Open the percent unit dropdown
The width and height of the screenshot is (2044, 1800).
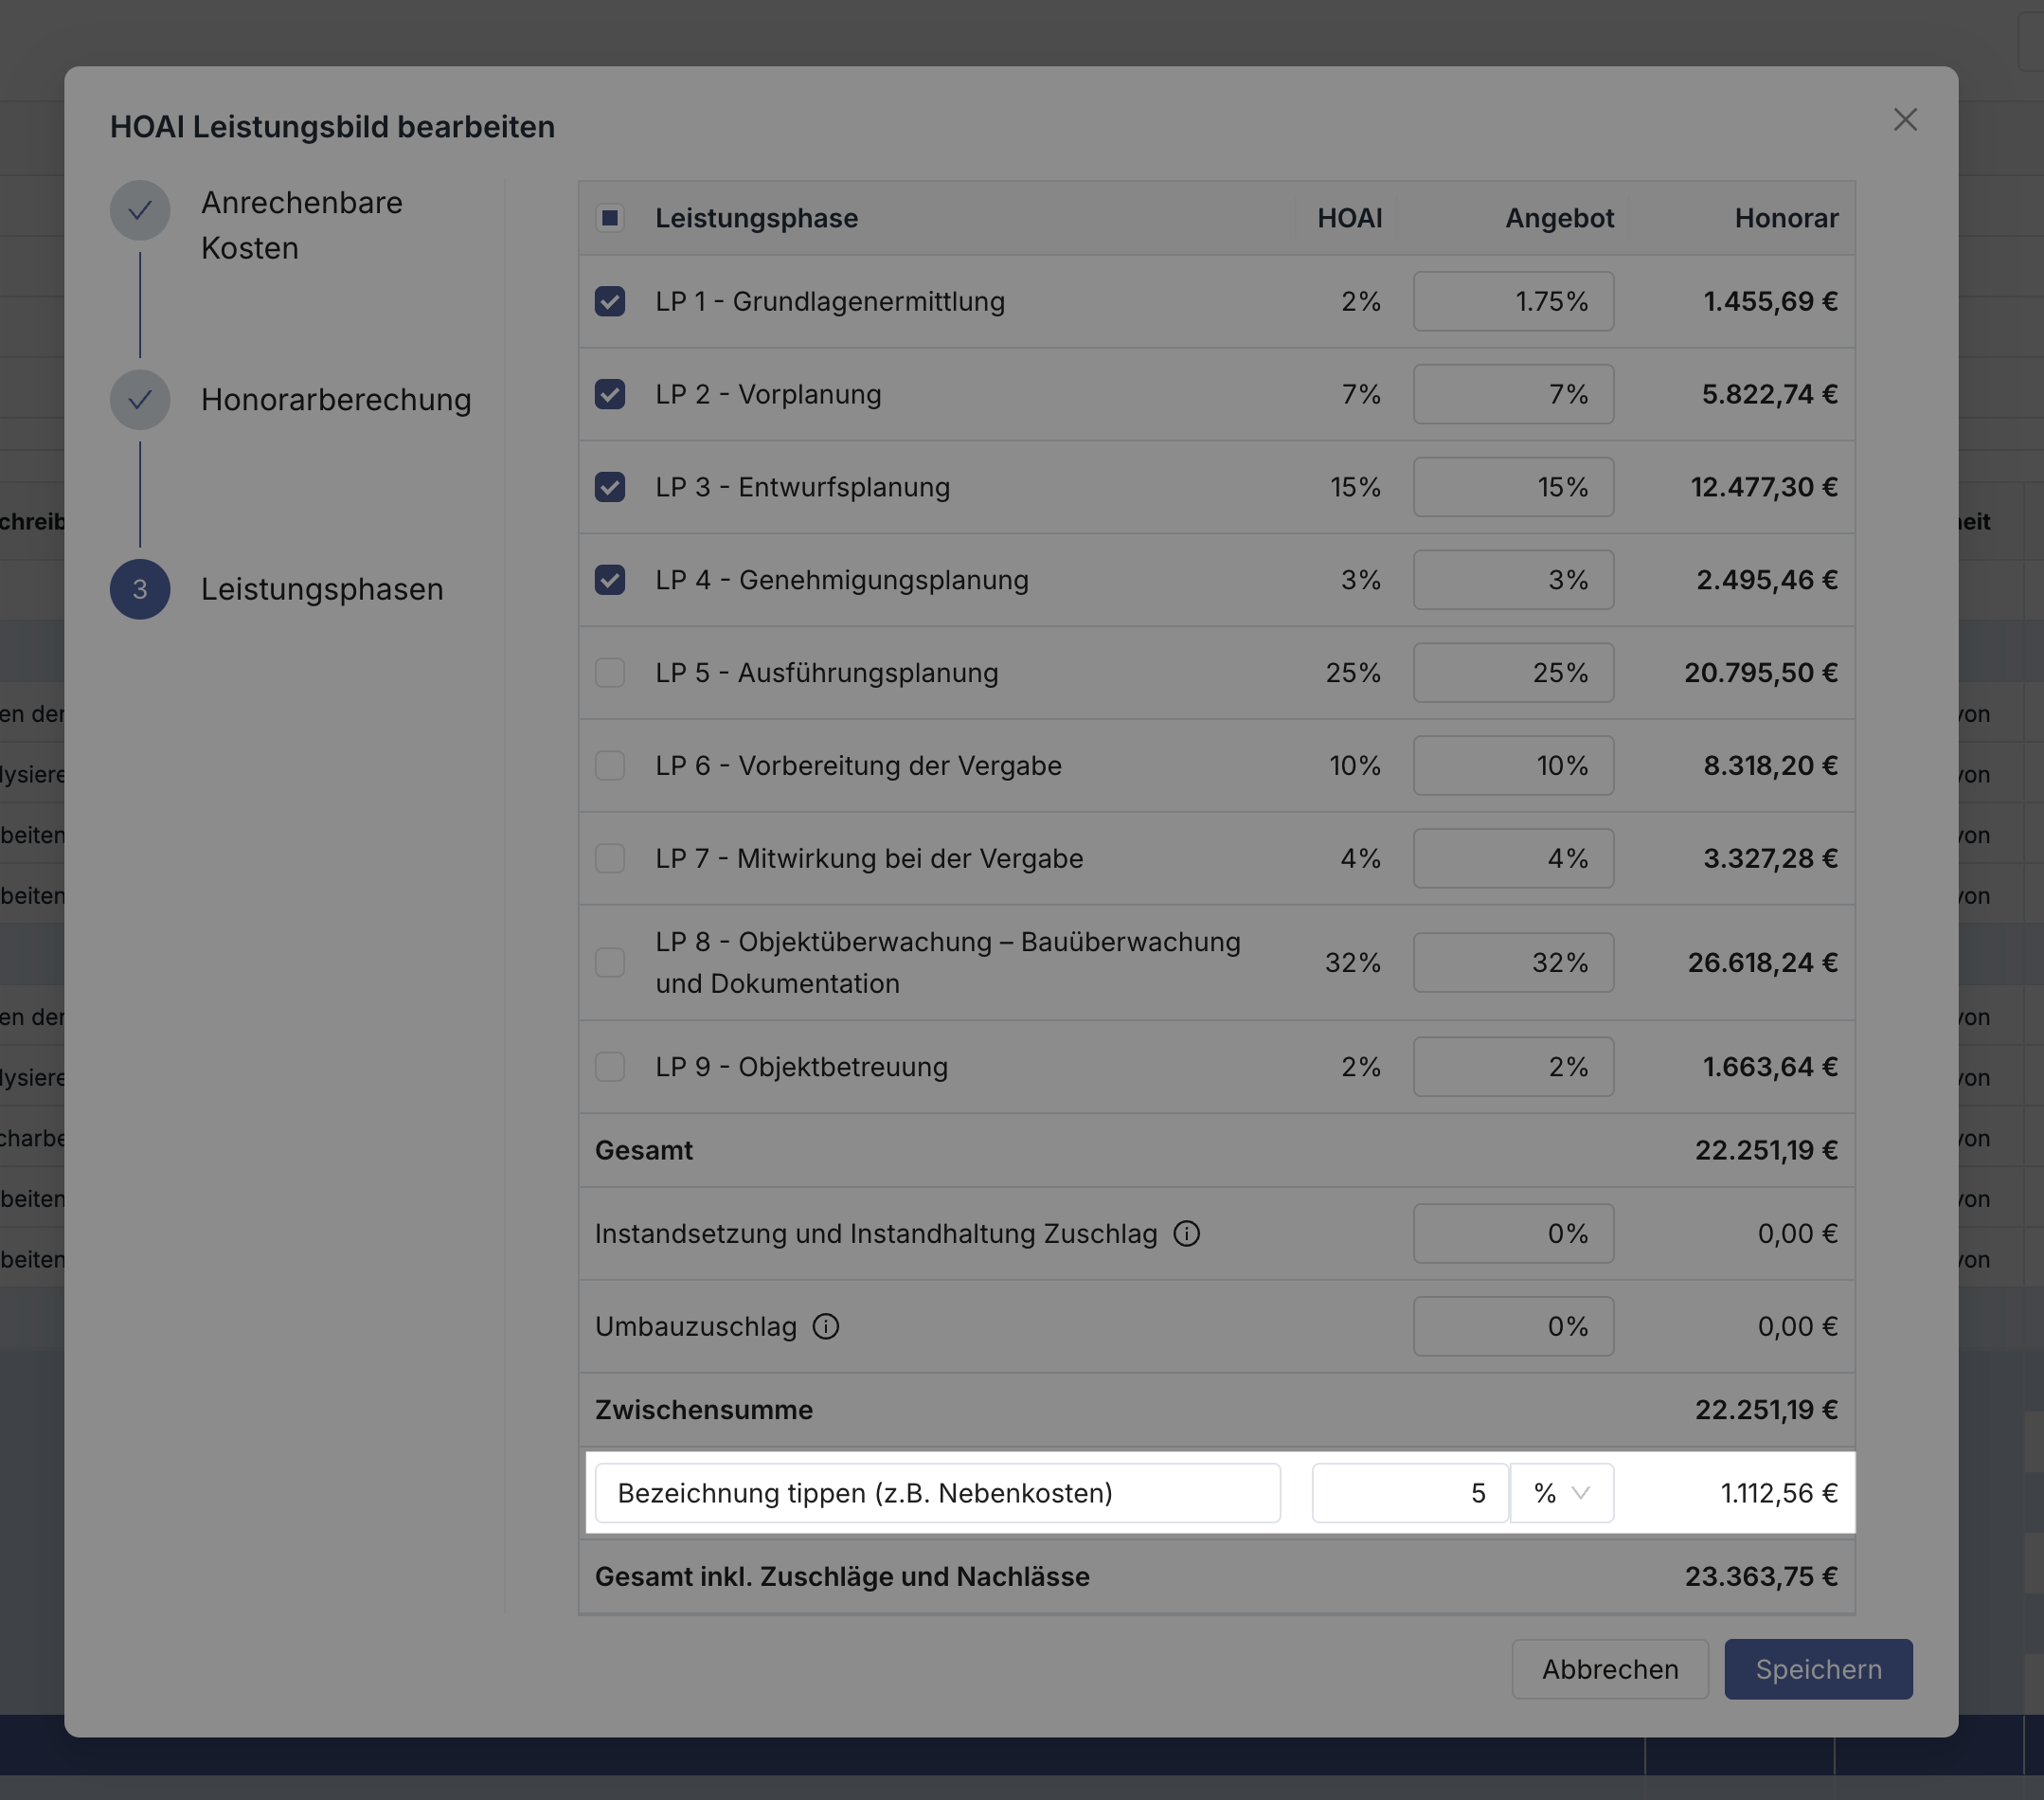[x=1561, y=1493]
